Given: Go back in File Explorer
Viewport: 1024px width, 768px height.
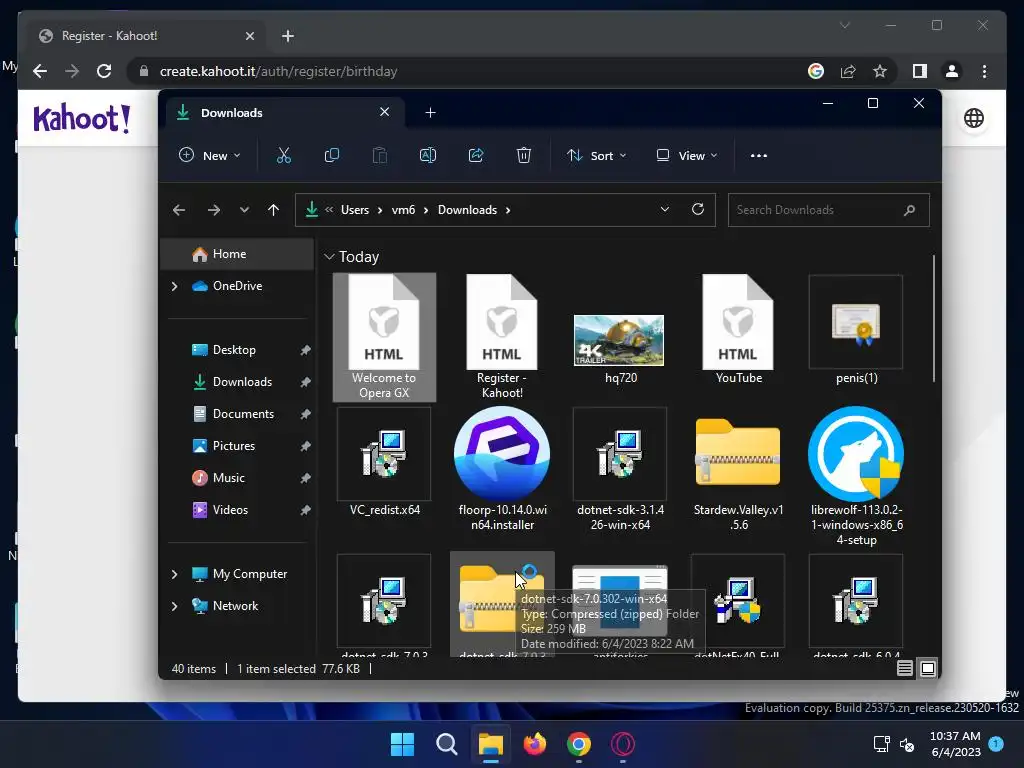Looking at the screenshot, I should pyautogui.click(x=179, y=210).
